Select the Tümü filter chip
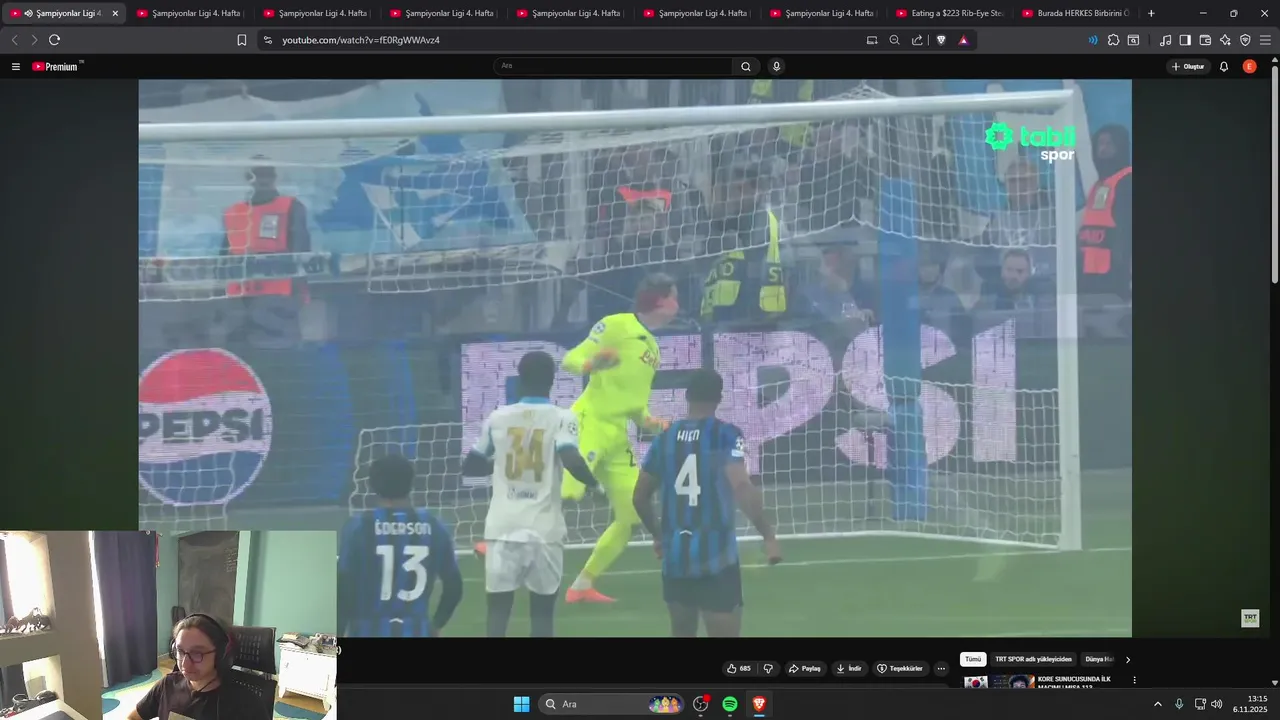The image size is (1280, 720). click(973, 659)
